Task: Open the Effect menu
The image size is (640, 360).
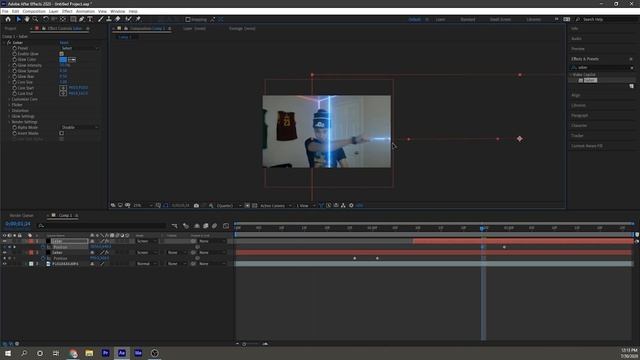Action: tap(67, 11)
